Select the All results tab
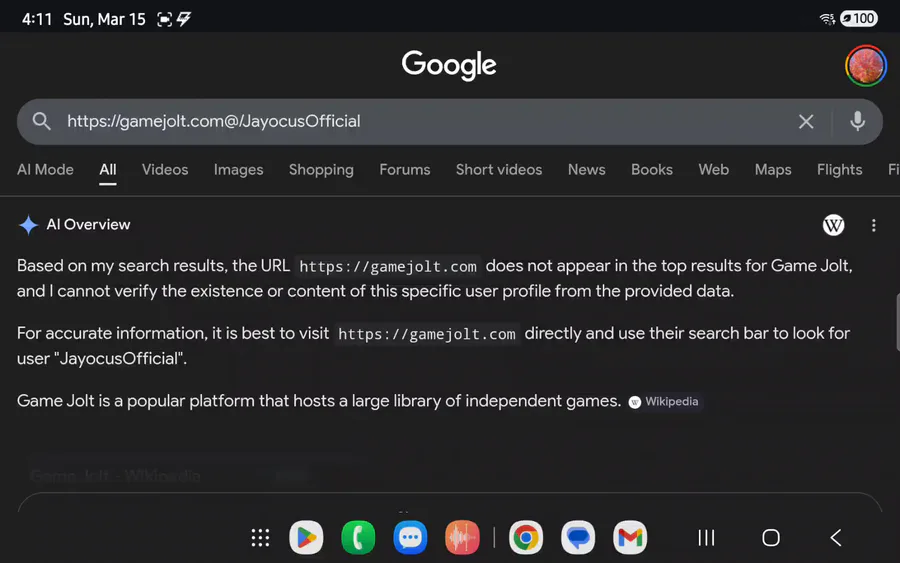Screen dimensions: 900x563 [x=107, y=170]
